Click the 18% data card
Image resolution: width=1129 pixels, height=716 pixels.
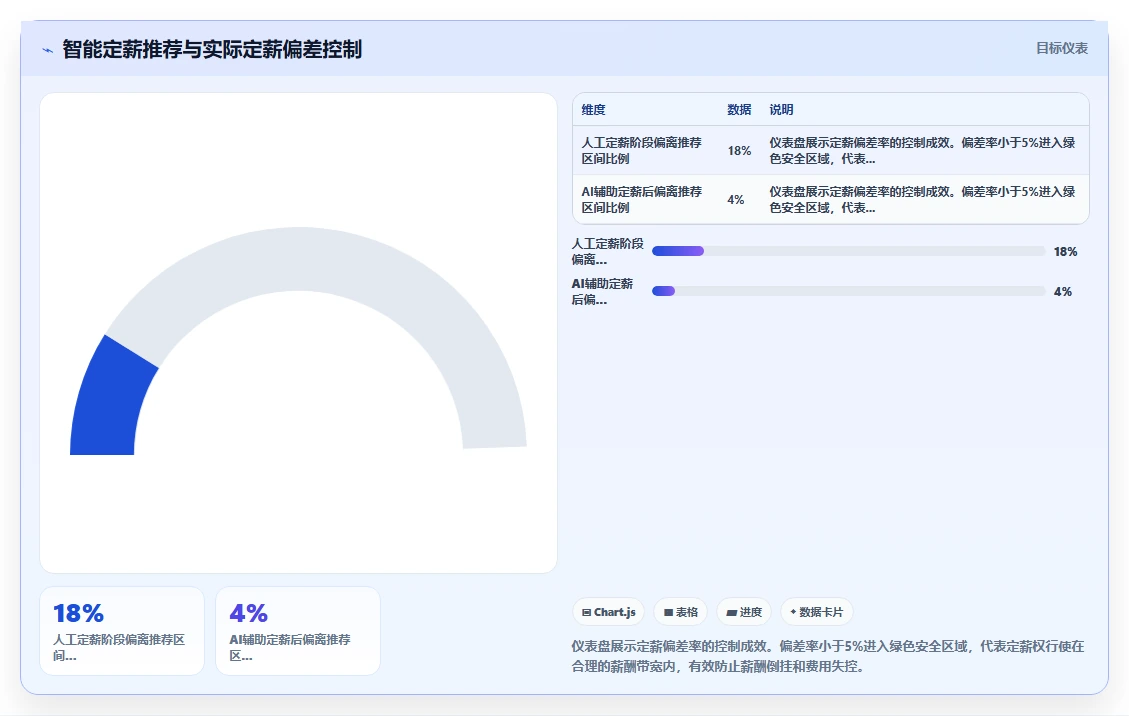pos(122,631)
